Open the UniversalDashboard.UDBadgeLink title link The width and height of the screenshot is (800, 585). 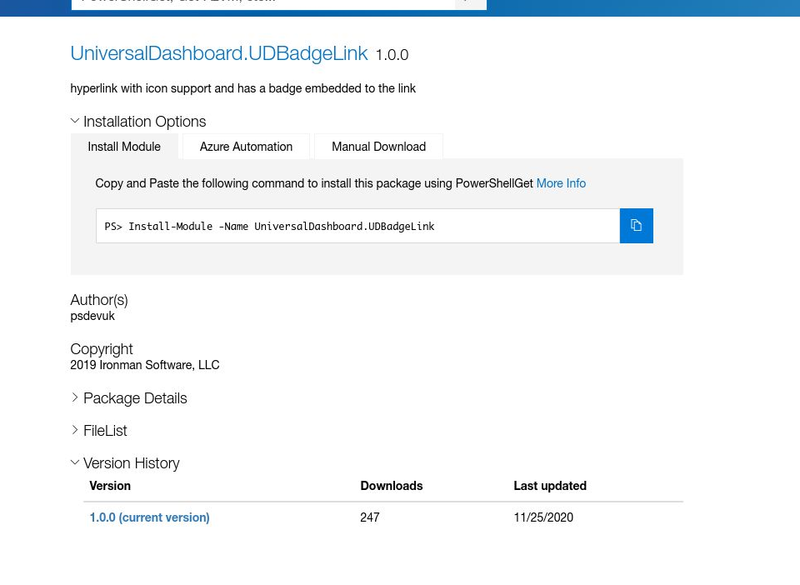(219, 54)
